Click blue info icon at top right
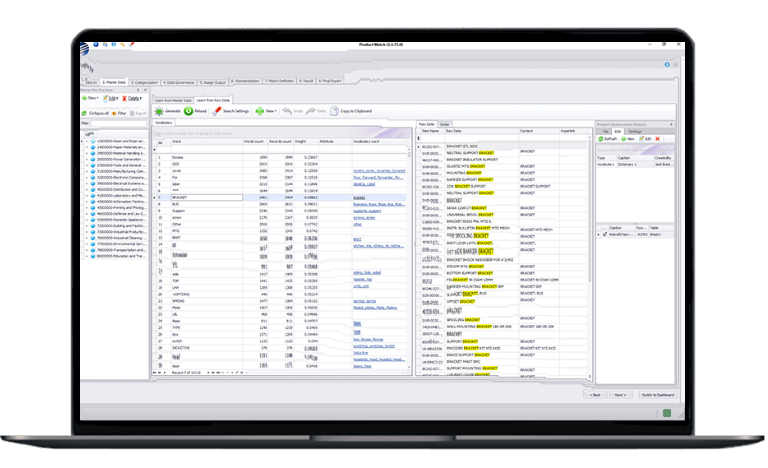768x468 pixels. click(667, 65)
